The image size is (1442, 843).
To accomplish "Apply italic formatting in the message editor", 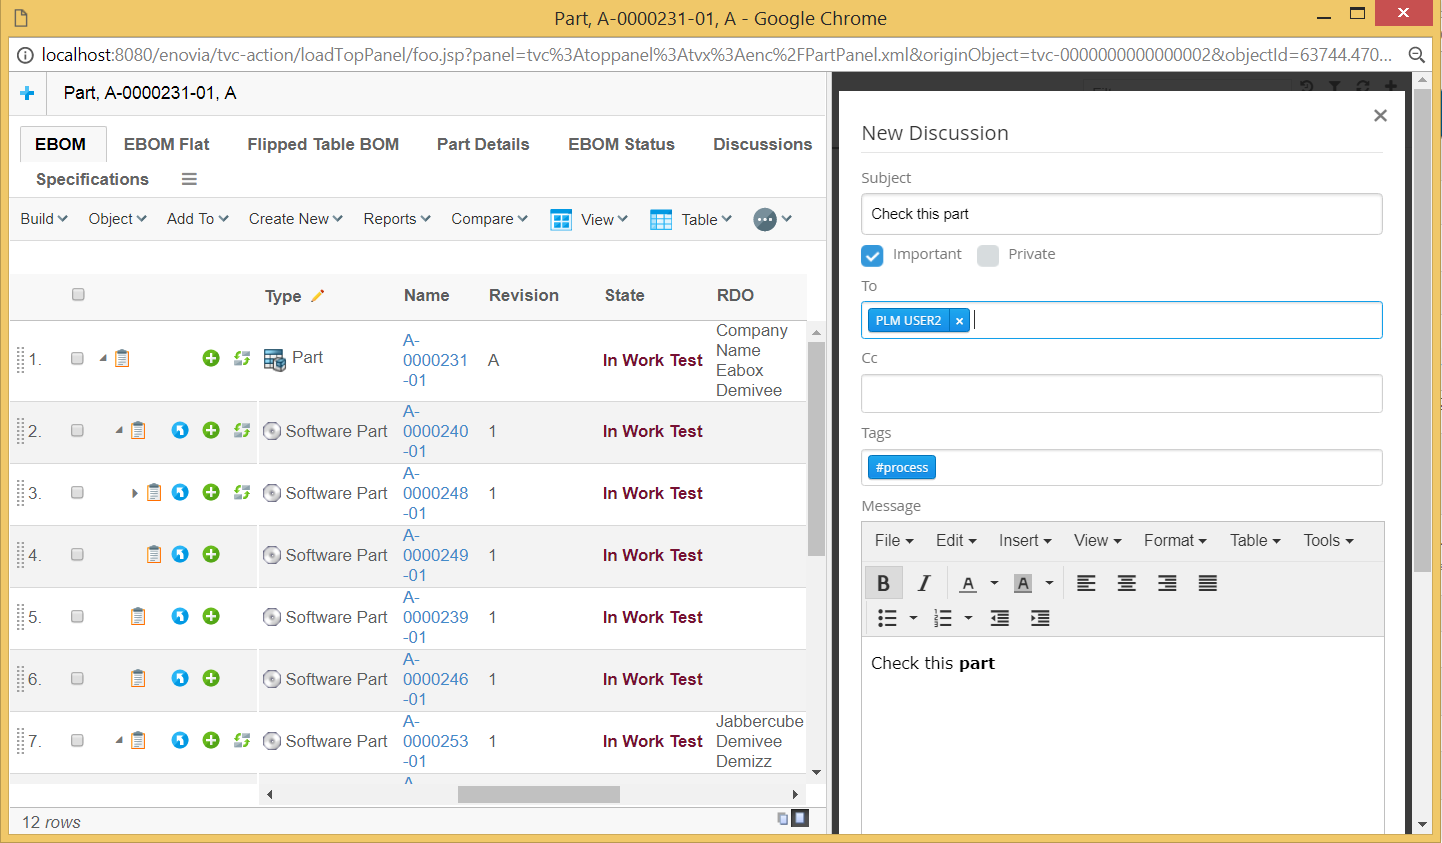I will [x=923, y=583].
